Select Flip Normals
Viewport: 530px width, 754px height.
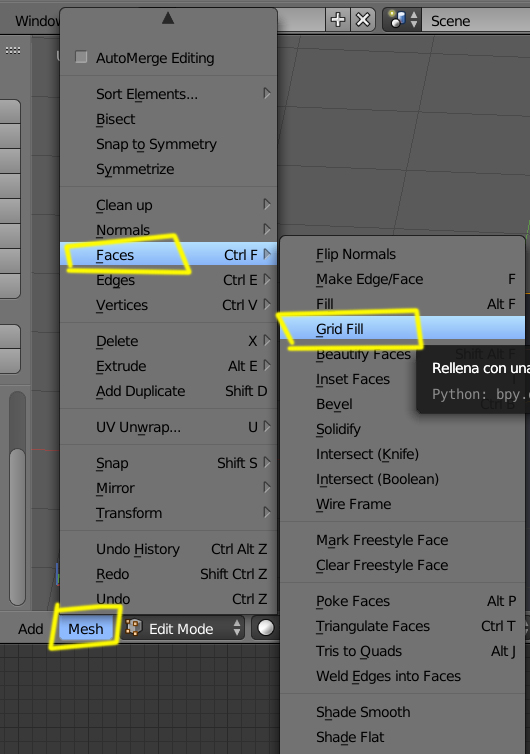click(x=402, y=254)
